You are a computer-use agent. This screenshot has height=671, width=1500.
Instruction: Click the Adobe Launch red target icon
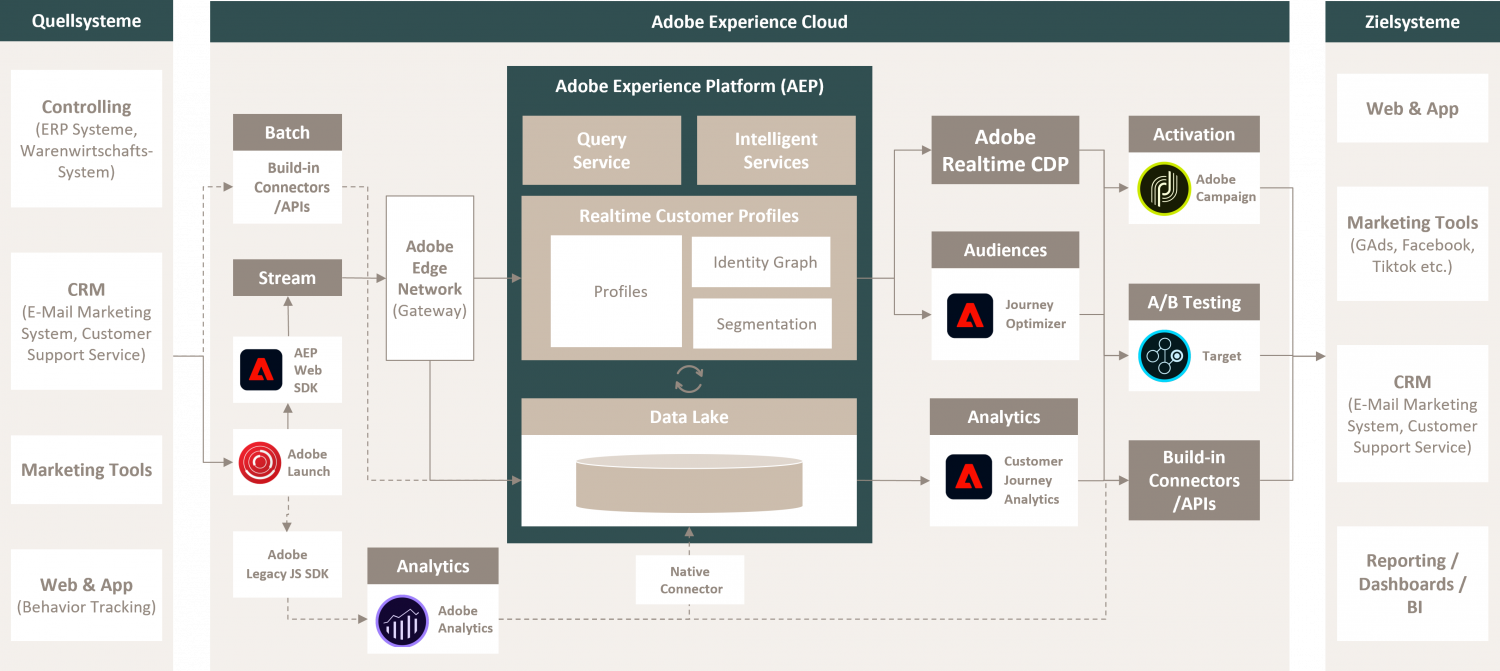point(259,462)
